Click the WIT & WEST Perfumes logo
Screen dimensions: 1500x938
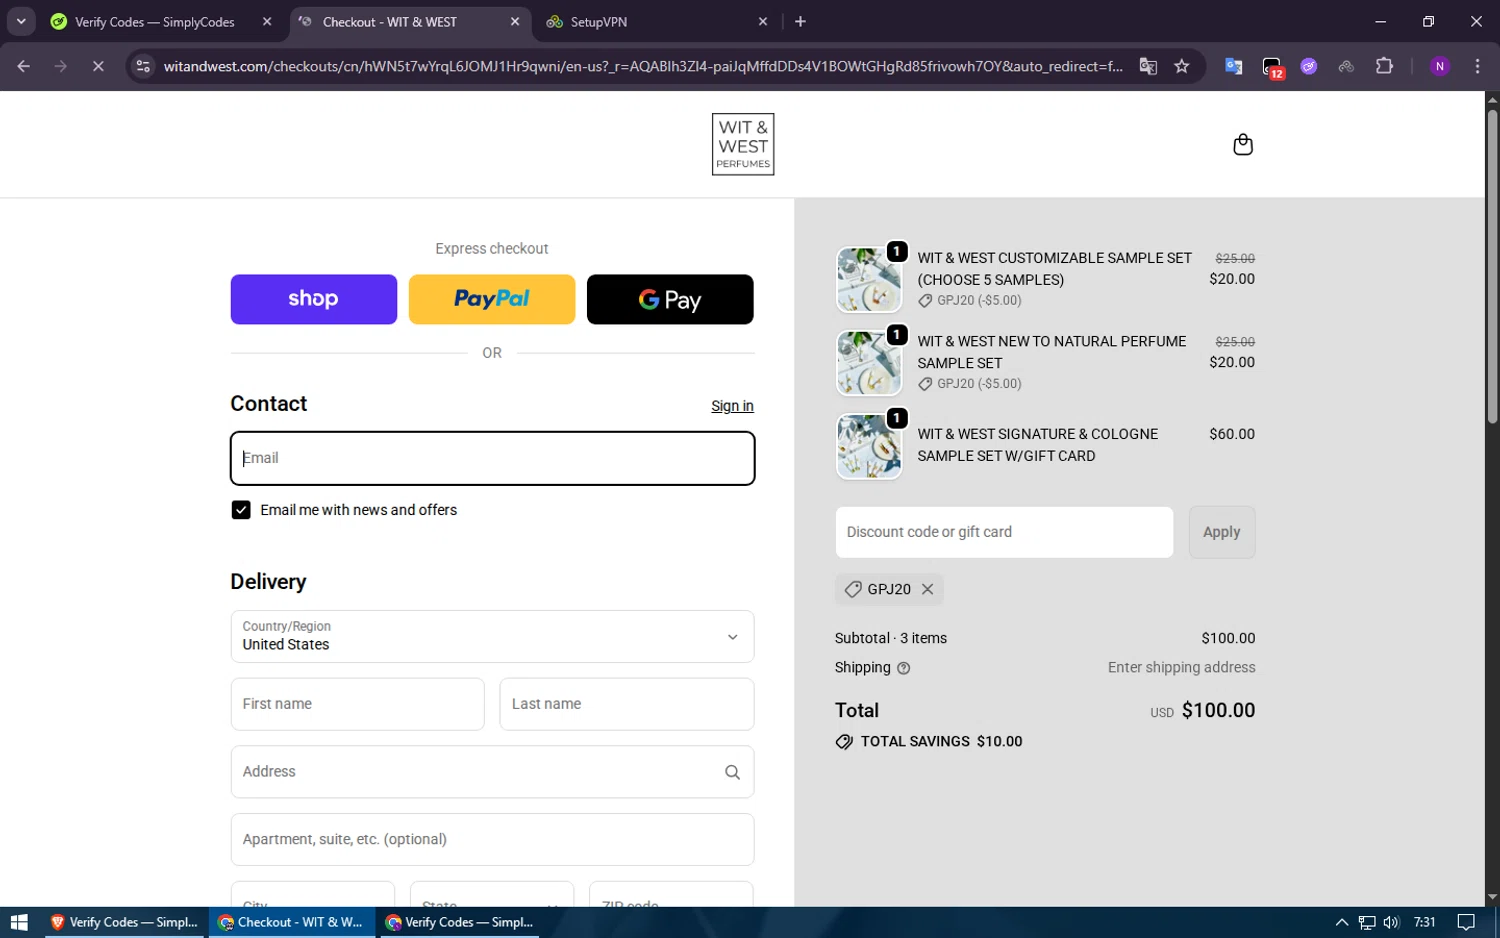(x=743, y=144)
